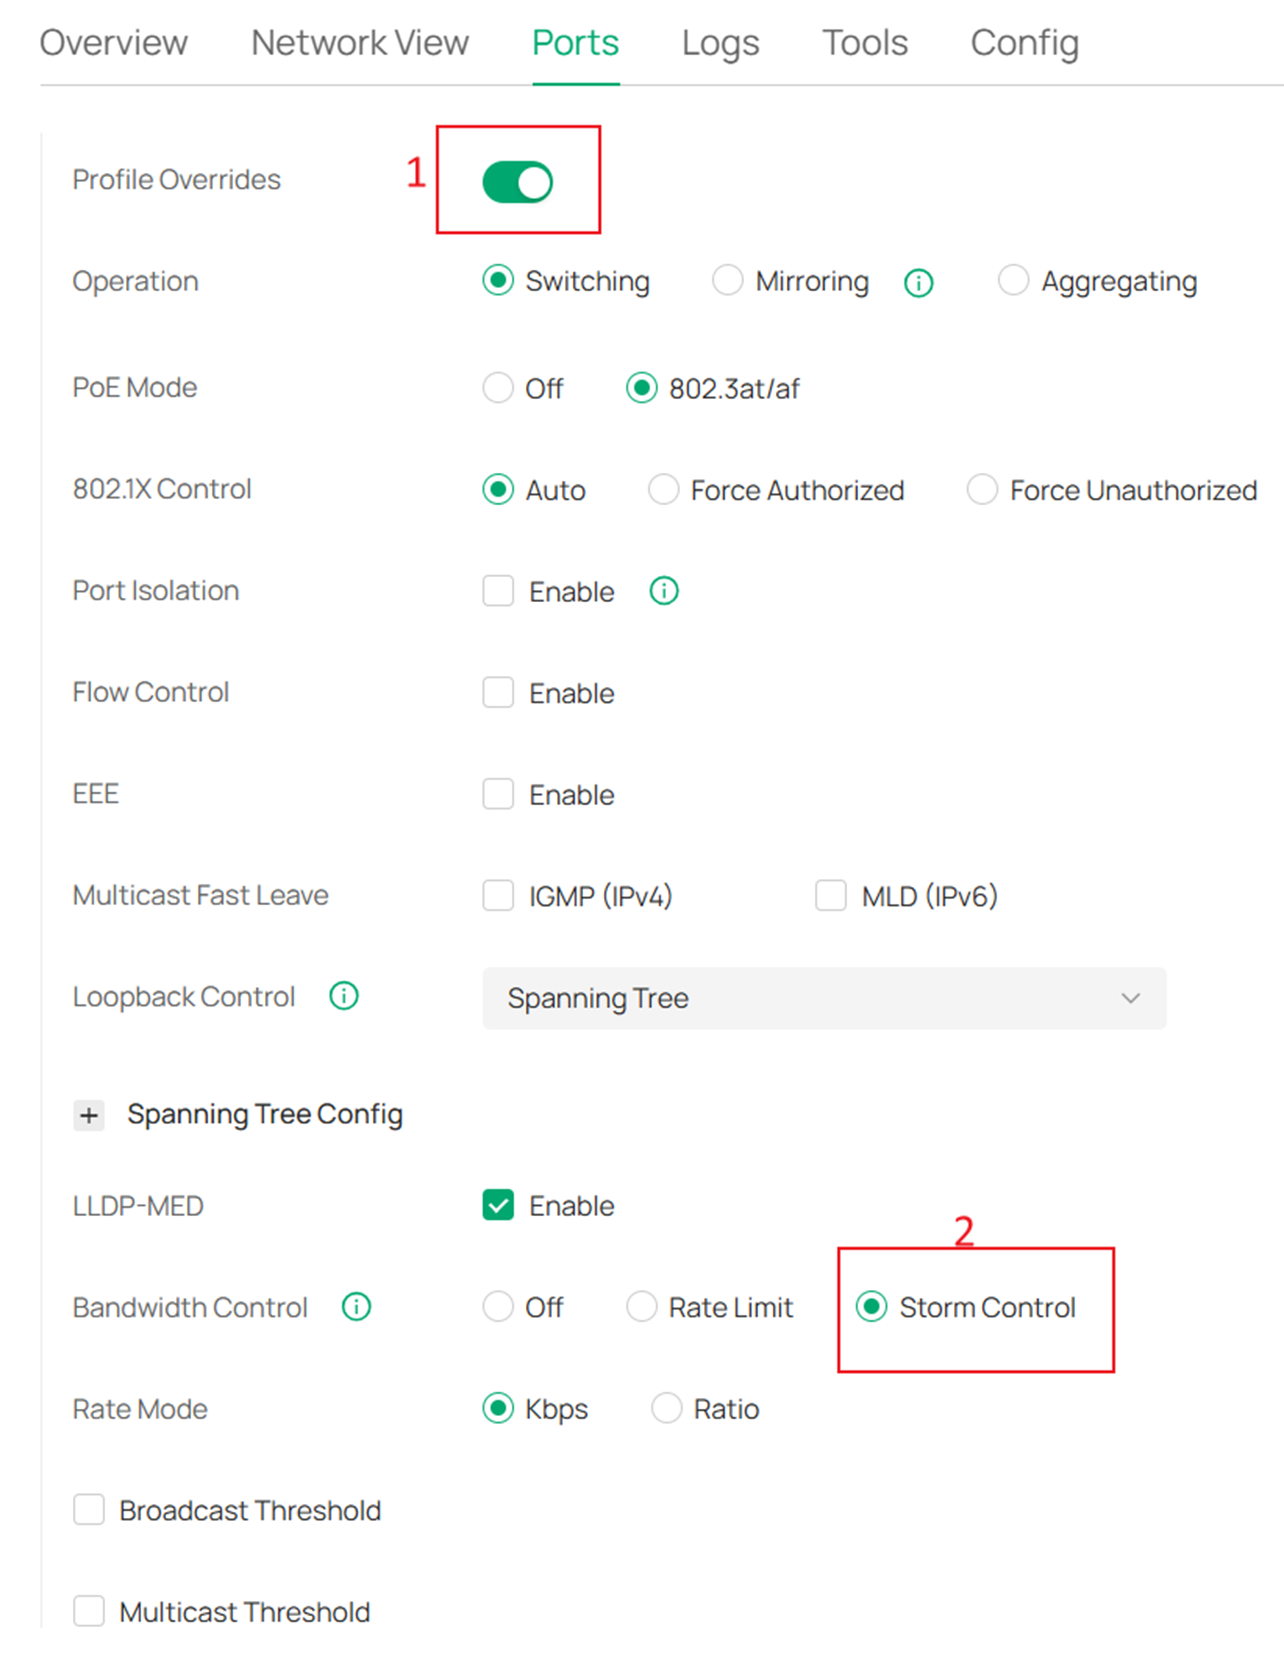
Task: Check MLD (IPv6) Multicast Fast Leave
Action: pyautogui.click(x=830, y=895)
